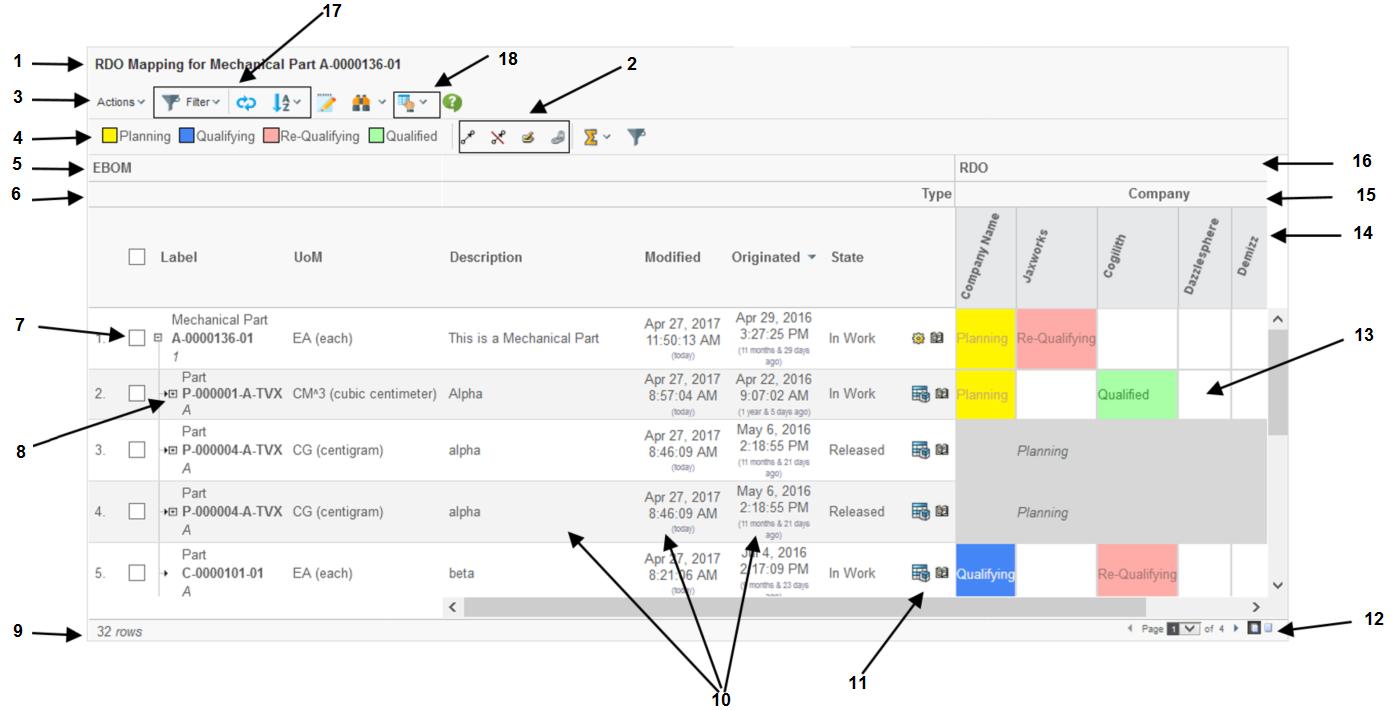Open the Actions menu

click(120, 102)
